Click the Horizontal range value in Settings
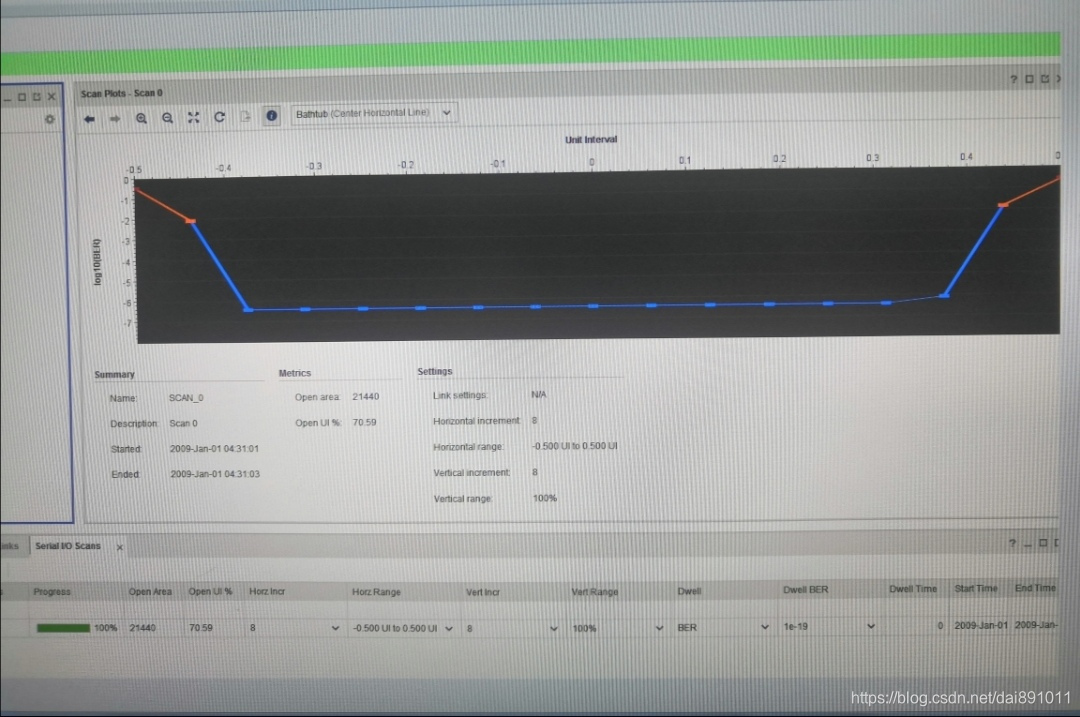The height and width of the screenshot is (717, 1080). coord(574,446)
